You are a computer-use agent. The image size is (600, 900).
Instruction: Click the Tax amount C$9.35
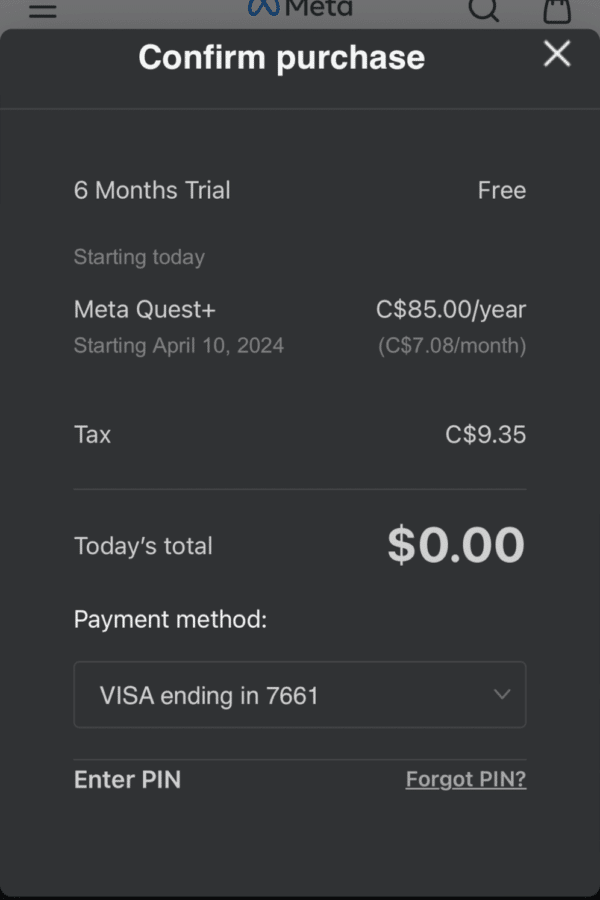point(485,435)
